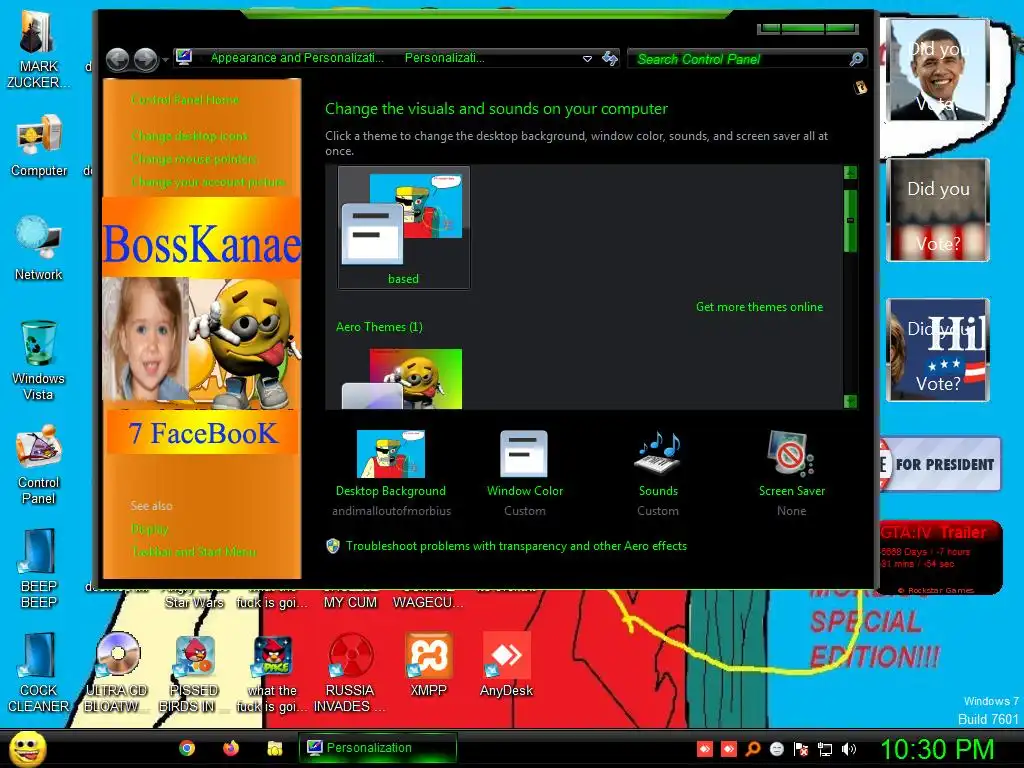Screen dimensions: 1024x768
Task: Open Change desktop icons link
Action: coord(189,136)
